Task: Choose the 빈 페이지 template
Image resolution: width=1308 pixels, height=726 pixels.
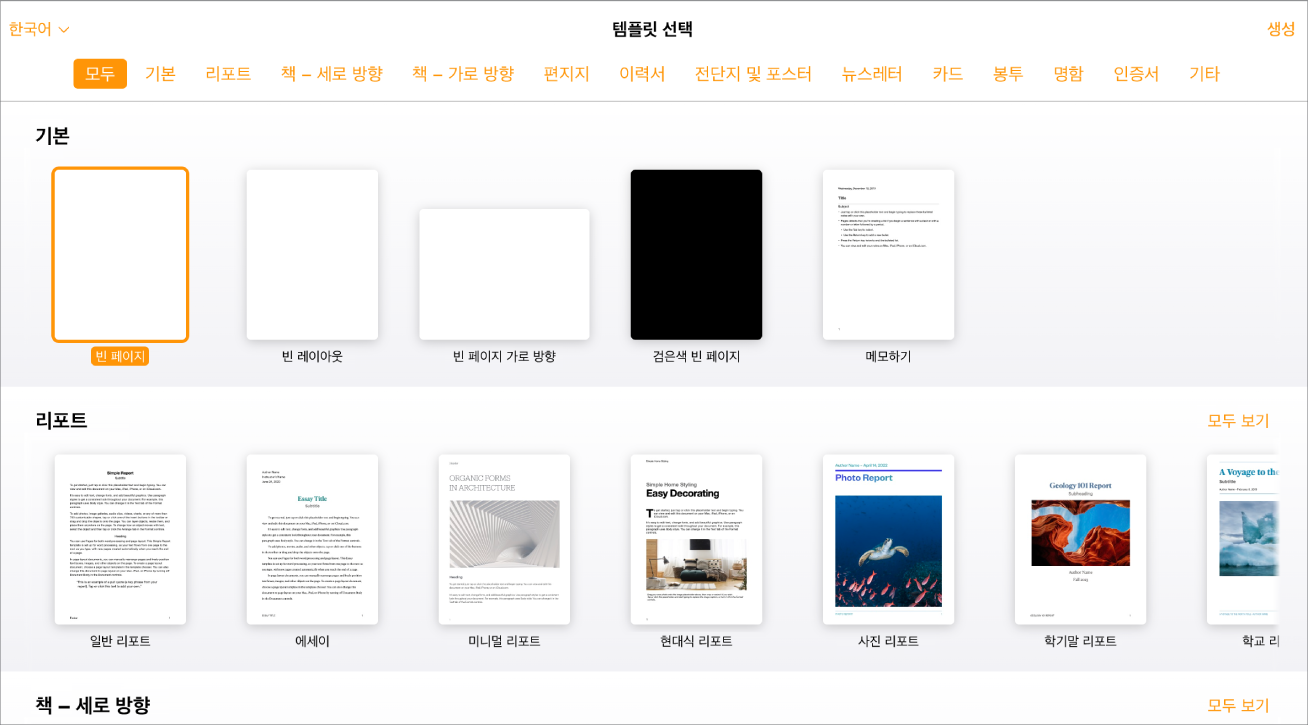Action: [x=120, y=253]
